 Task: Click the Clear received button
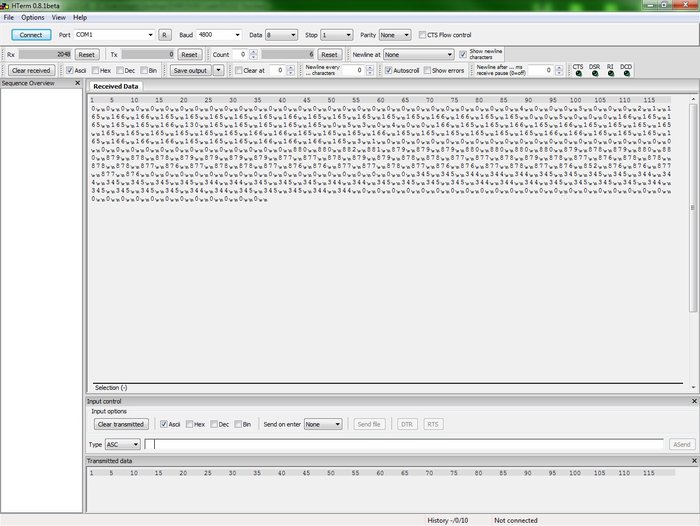click(31, 71)
